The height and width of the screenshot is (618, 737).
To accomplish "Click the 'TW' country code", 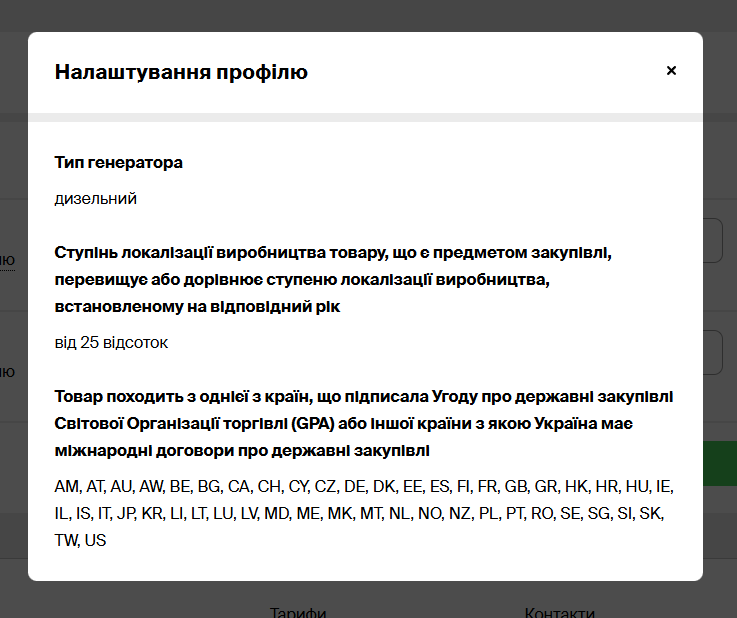I will click(x=66, y=540).
